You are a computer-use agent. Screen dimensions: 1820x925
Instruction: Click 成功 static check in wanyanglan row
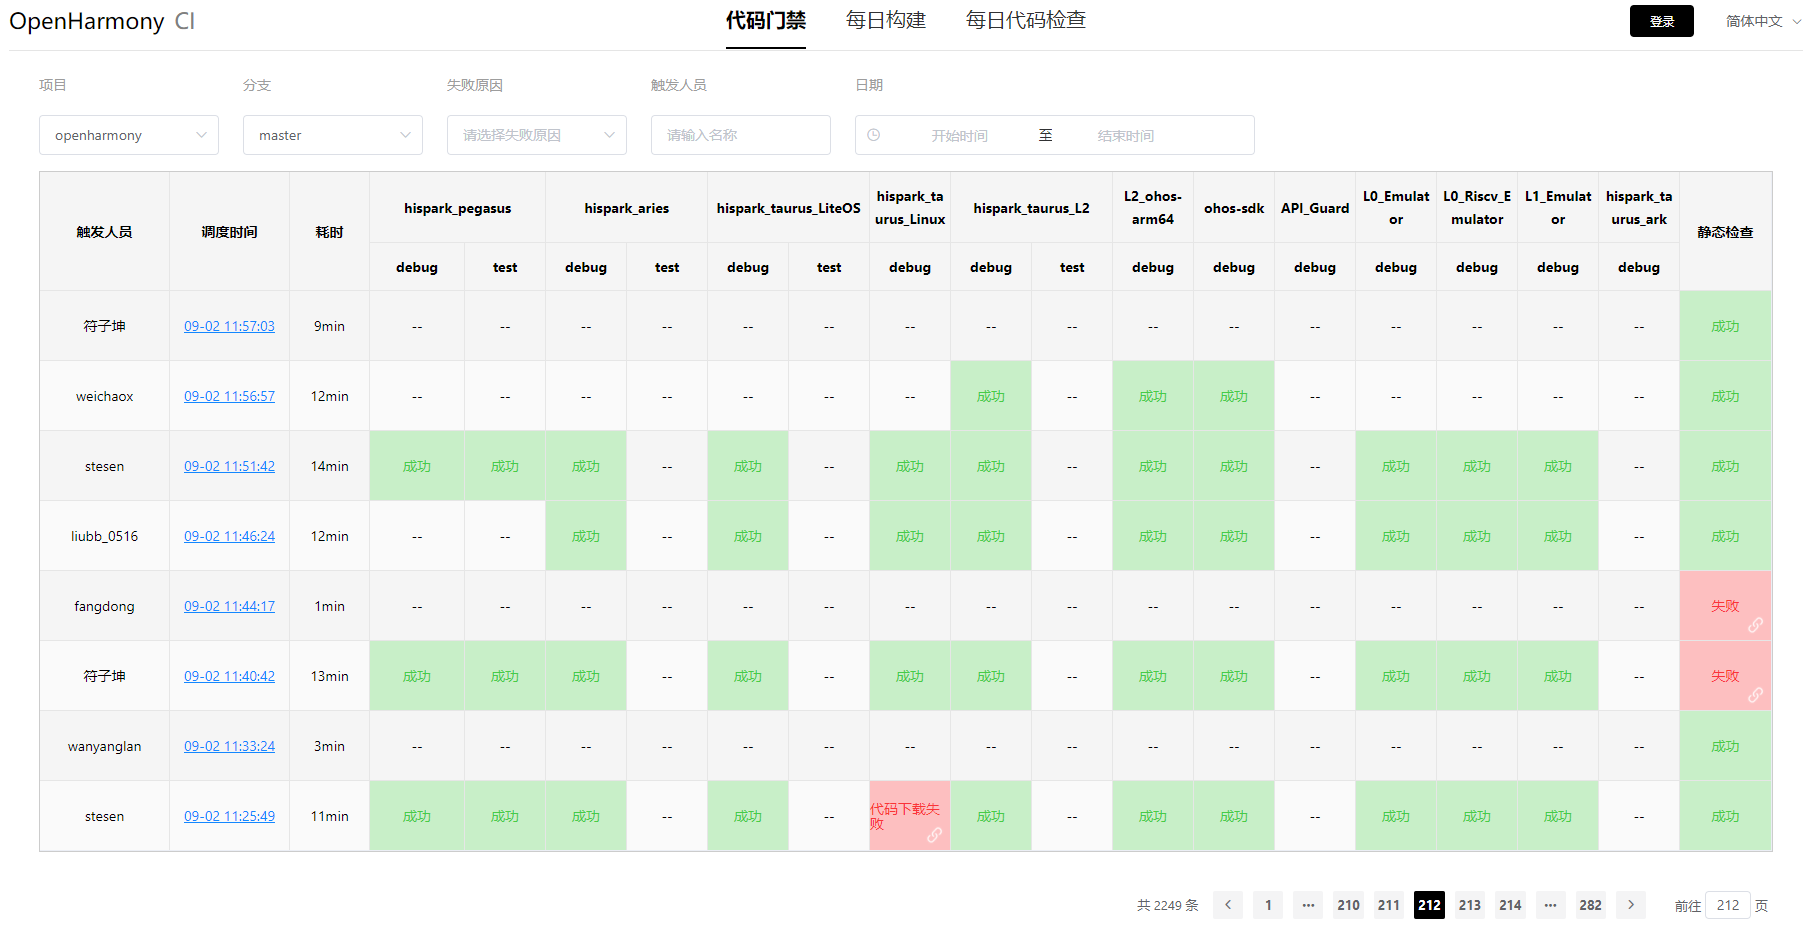[1725, 746]
